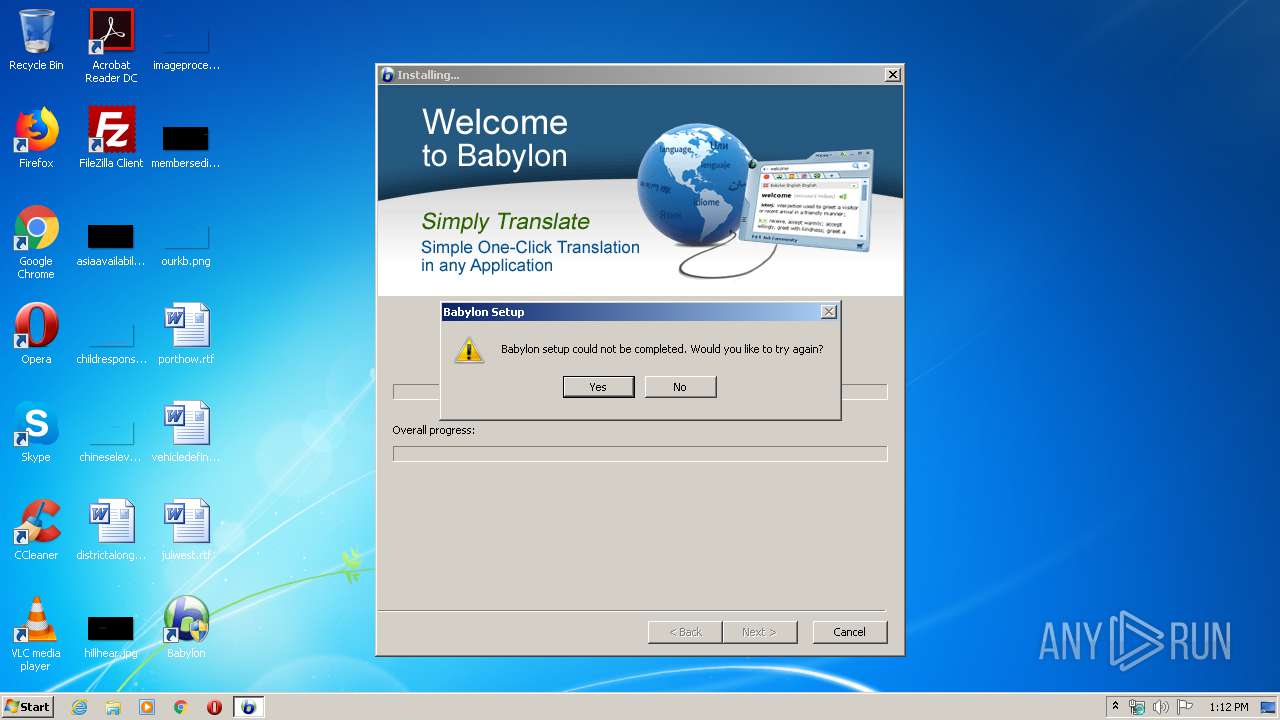Viewport: 1280px width, 720px height.
Task: Show hidden system tray icons
Action: (x=1115, y=707)
